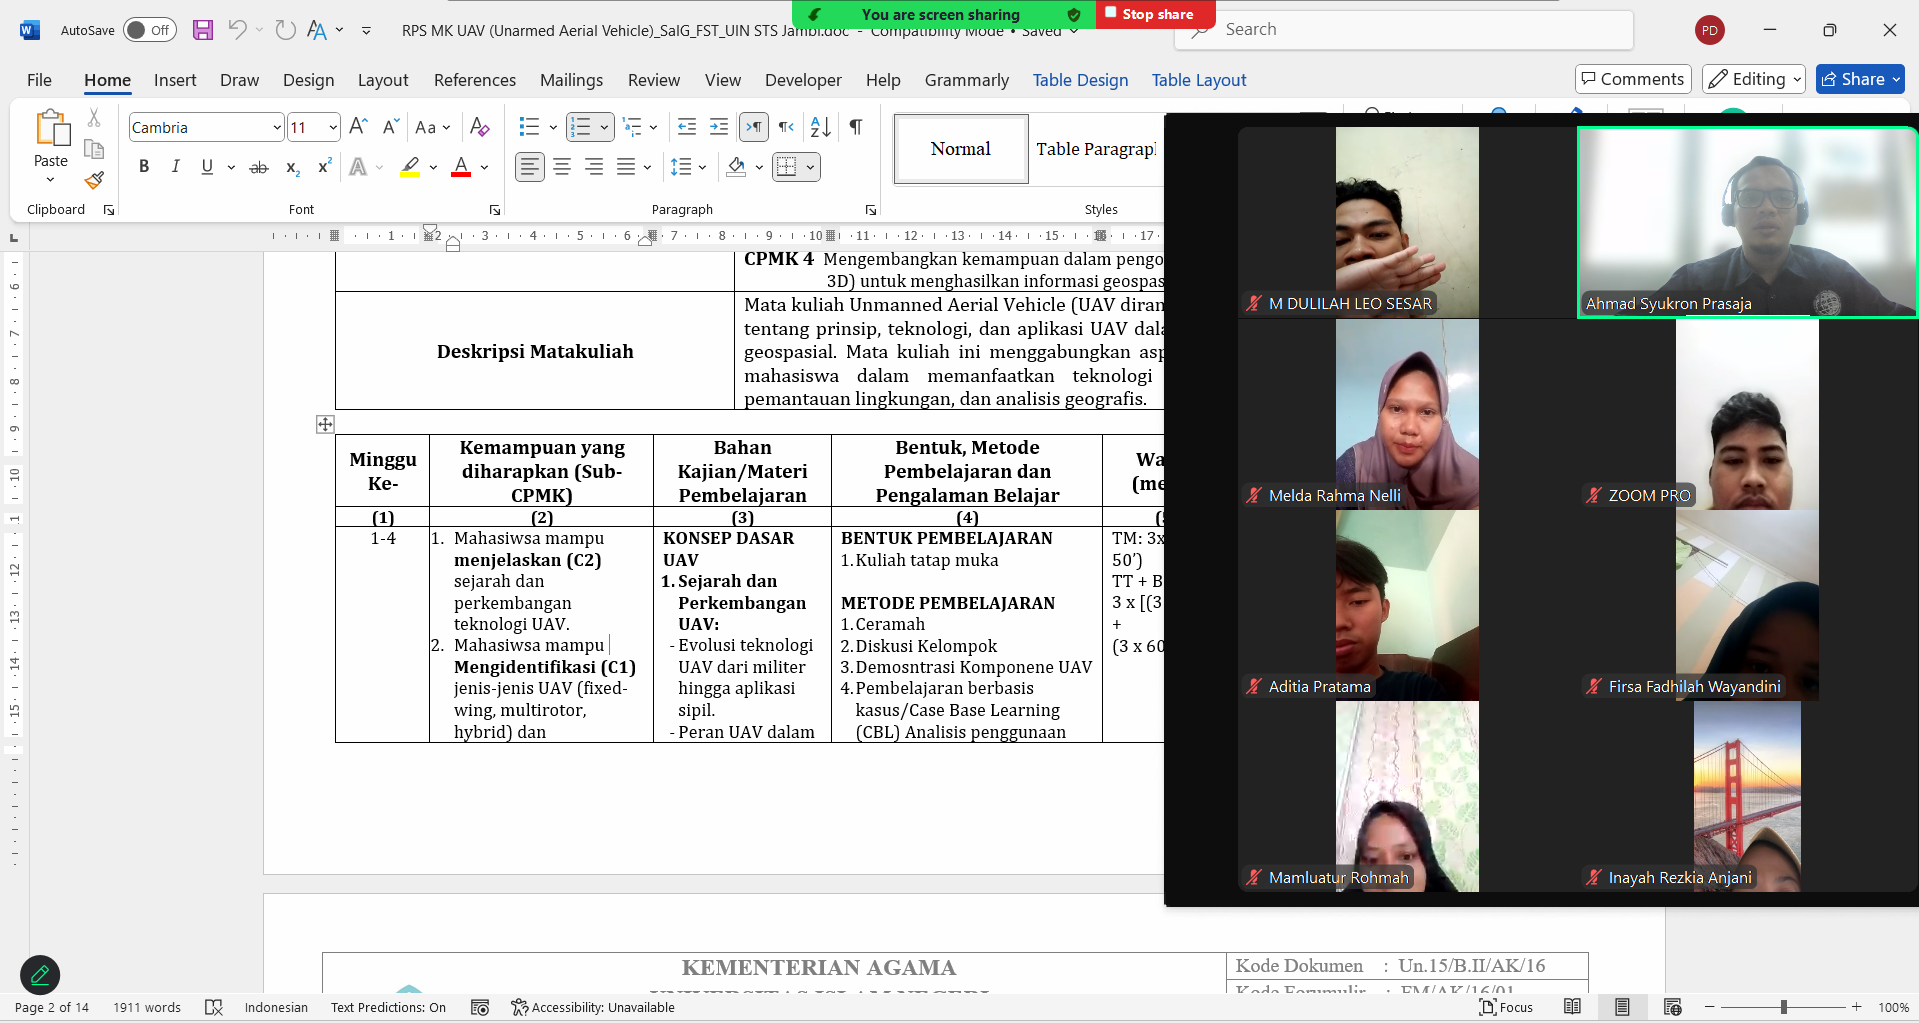
Task: Apply Bold formatting
Action: (144, 167)
